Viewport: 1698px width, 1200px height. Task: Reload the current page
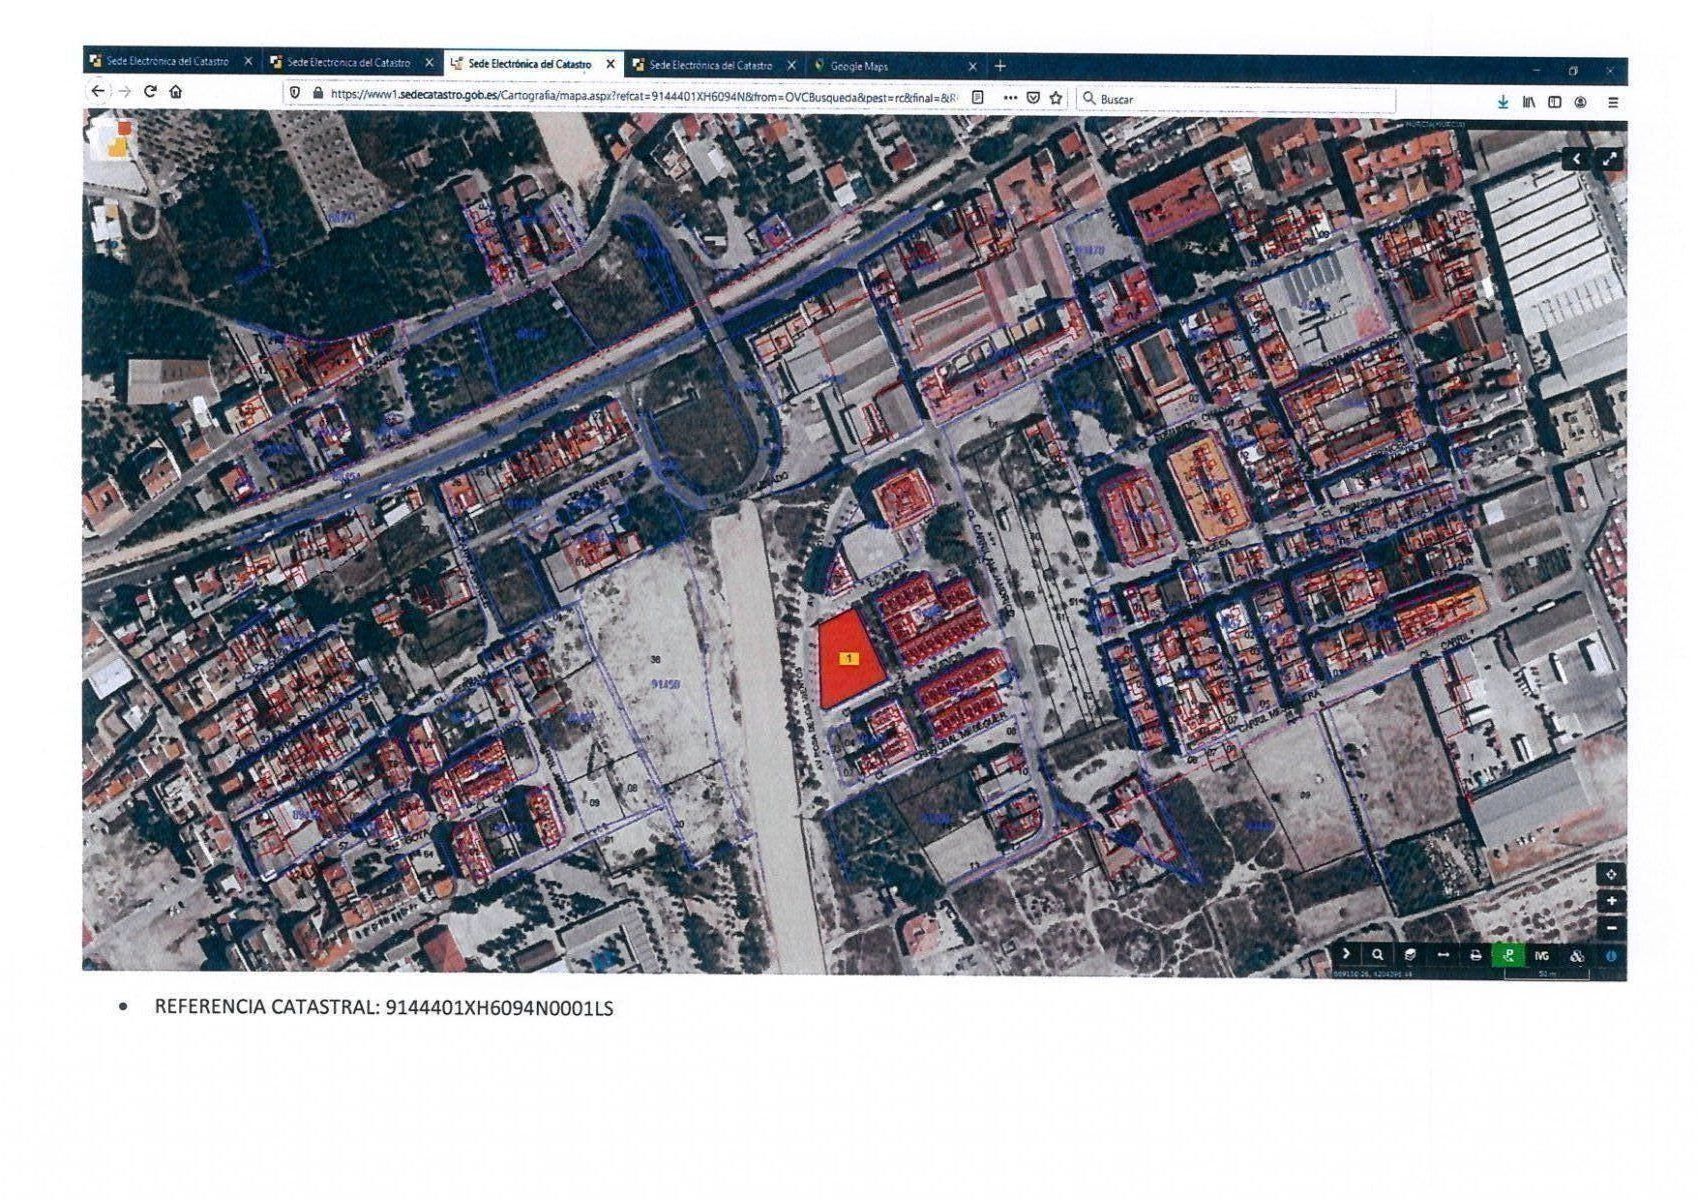click(150, 91)
